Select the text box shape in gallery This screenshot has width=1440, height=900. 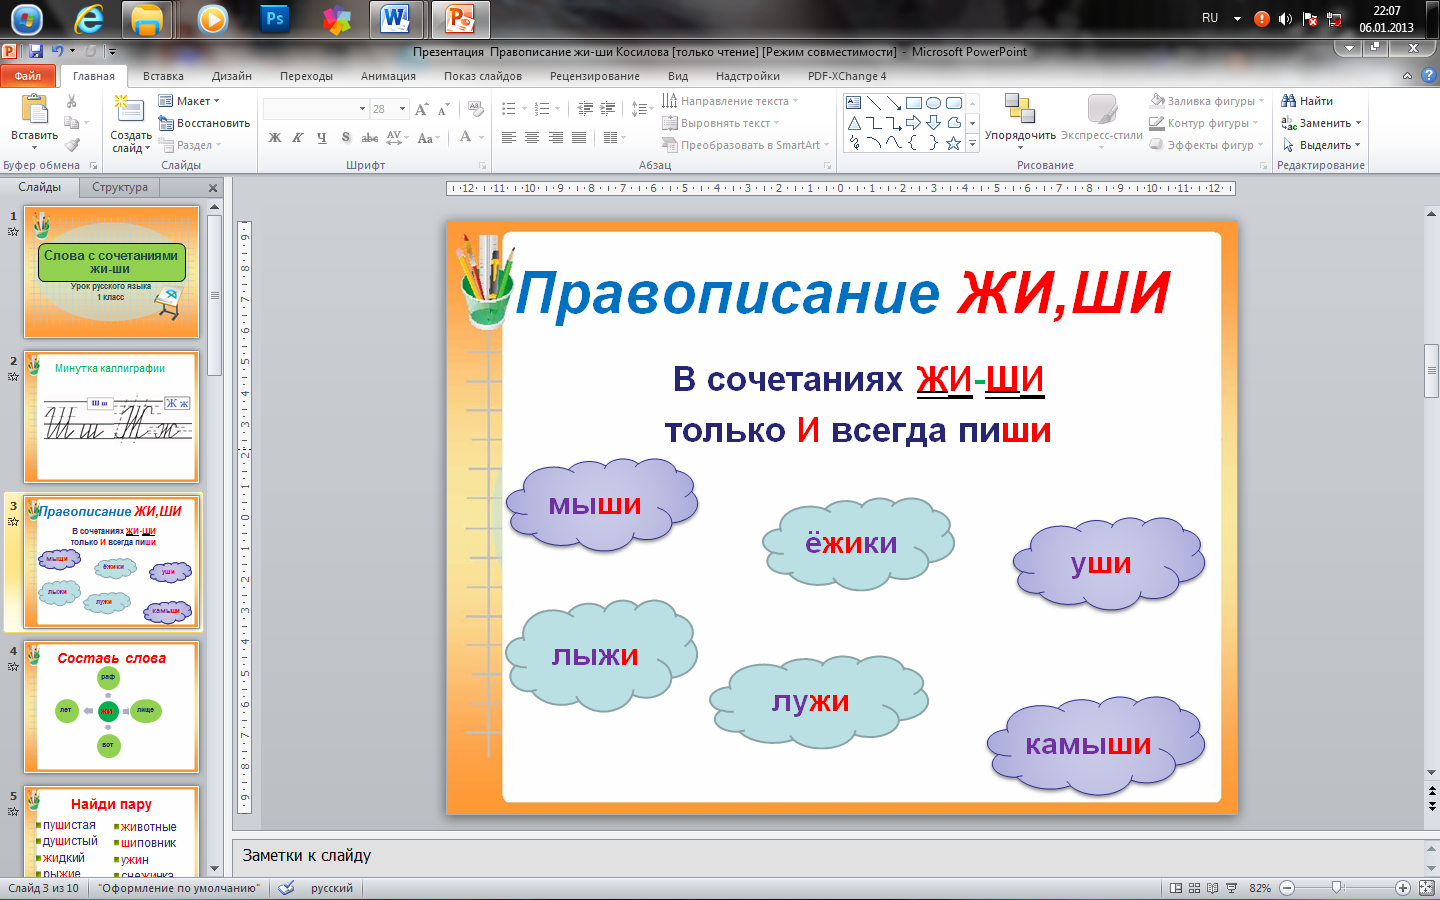pyautogui.click(x=853, y=102)
